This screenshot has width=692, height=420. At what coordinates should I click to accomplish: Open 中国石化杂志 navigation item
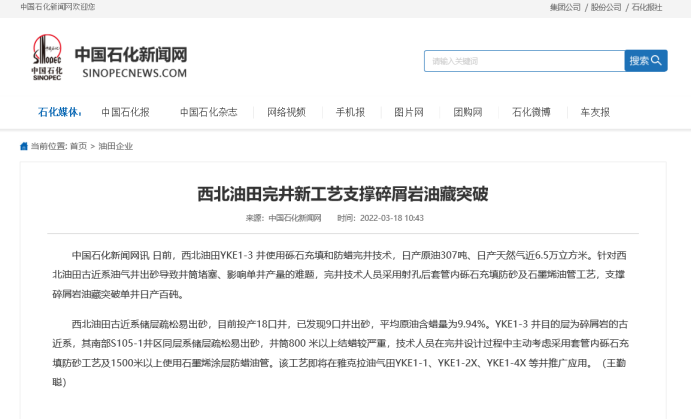pyautogui.click(x=208, y=112)
